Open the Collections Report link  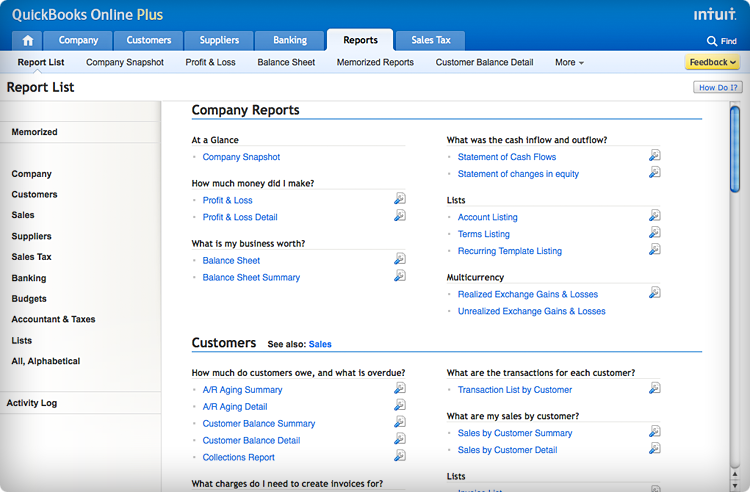coord(238,458)
